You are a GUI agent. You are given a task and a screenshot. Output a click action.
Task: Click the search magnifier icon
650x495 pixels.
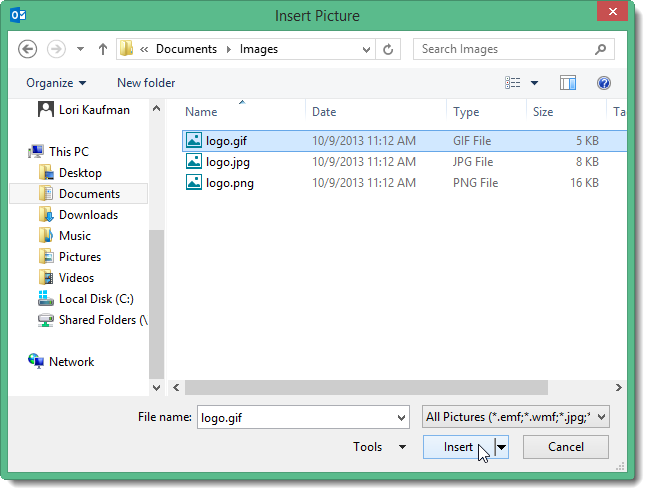click(600, 49)
